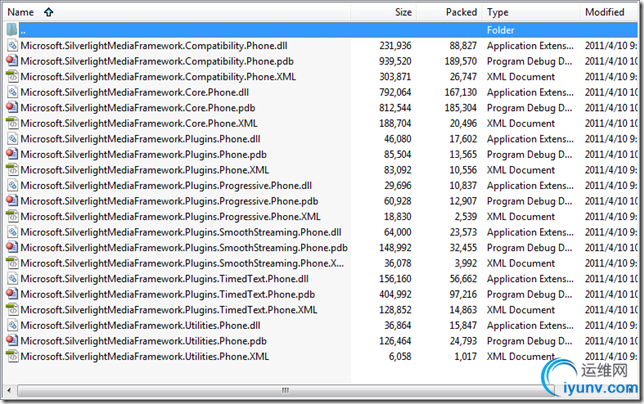Click the icon of Plugins.SmoothStreaming.Phone.dll
Viewport: 644px width, 404px height.
pyautogui.click(x=12, y=232)
